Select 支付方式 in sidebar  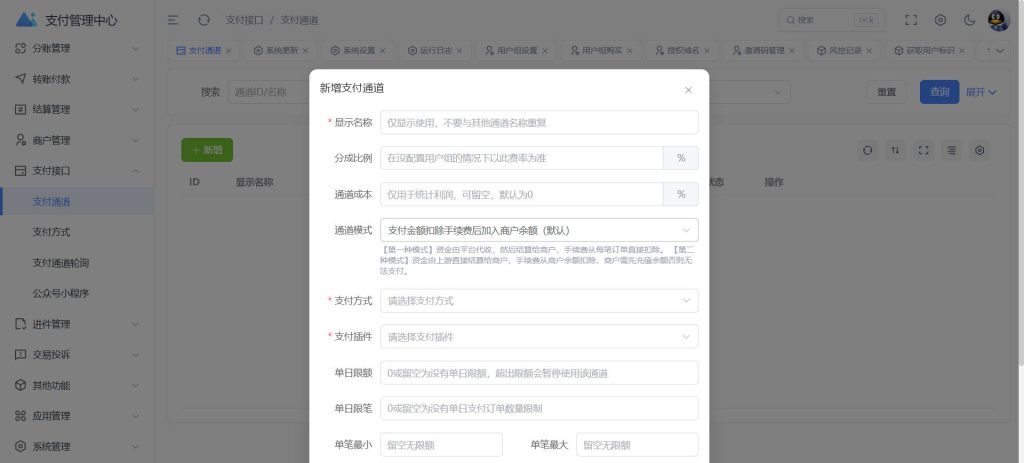[x=77, y=232]
